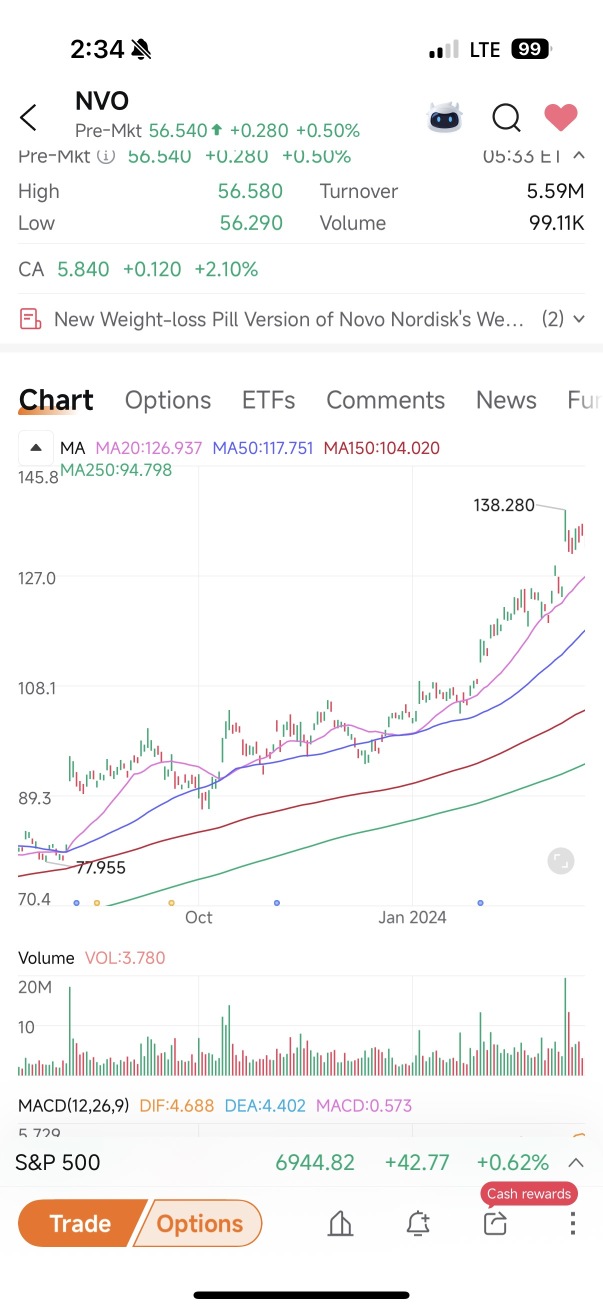Switch to the ETFs tab

click(268, 400)
